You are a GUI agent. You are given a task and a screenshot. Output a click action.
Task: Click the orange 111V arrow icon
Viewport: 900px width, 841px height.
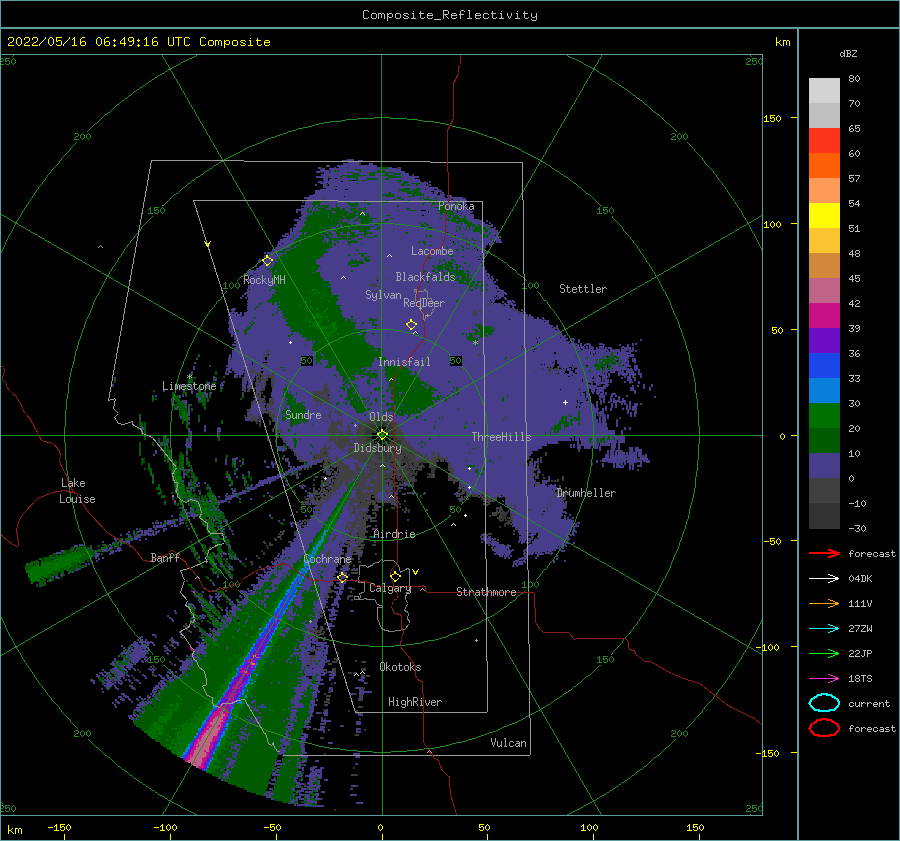tap(824, 603)
